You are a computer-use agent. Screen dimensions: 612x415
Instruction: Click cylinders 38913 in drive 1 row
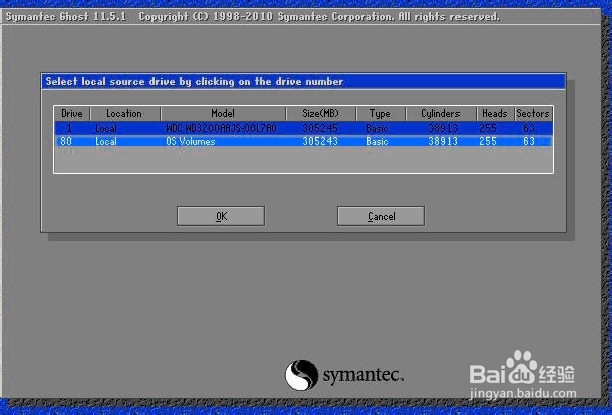(x=443, y=128)
